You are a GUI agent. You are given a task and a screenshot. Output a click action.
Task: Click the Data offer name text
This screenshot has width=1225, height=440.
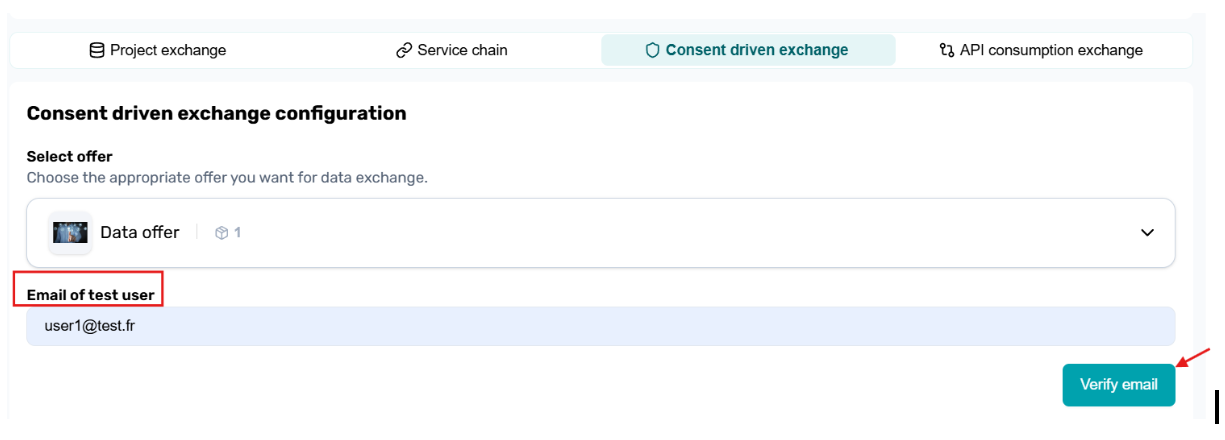[x=140, y=233]
